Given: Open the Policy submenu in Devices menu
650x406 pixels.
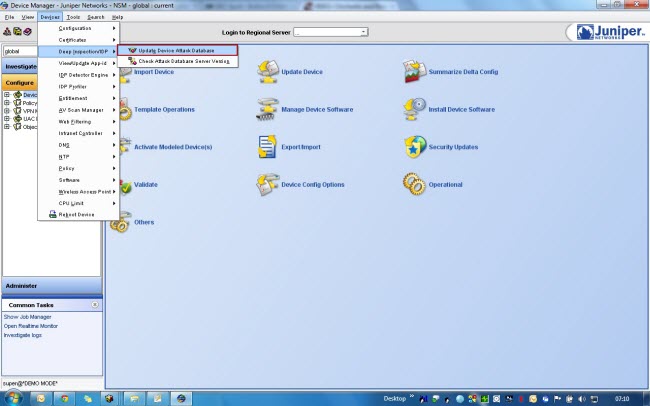Looking at the screenshot, I should click(79, 168).
